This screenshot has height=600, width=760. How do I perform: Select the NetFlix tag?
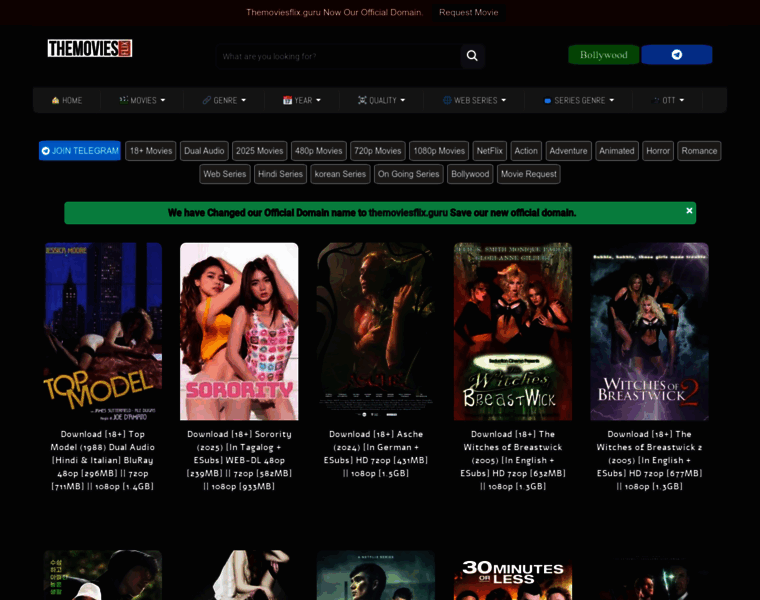click(490, 151)
